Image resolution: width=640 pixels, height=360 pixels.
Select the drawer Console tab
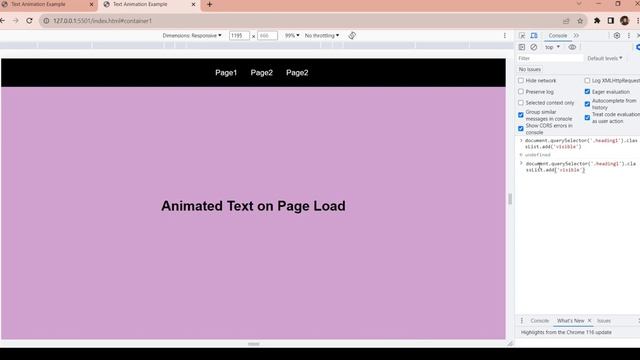point(540,321)
